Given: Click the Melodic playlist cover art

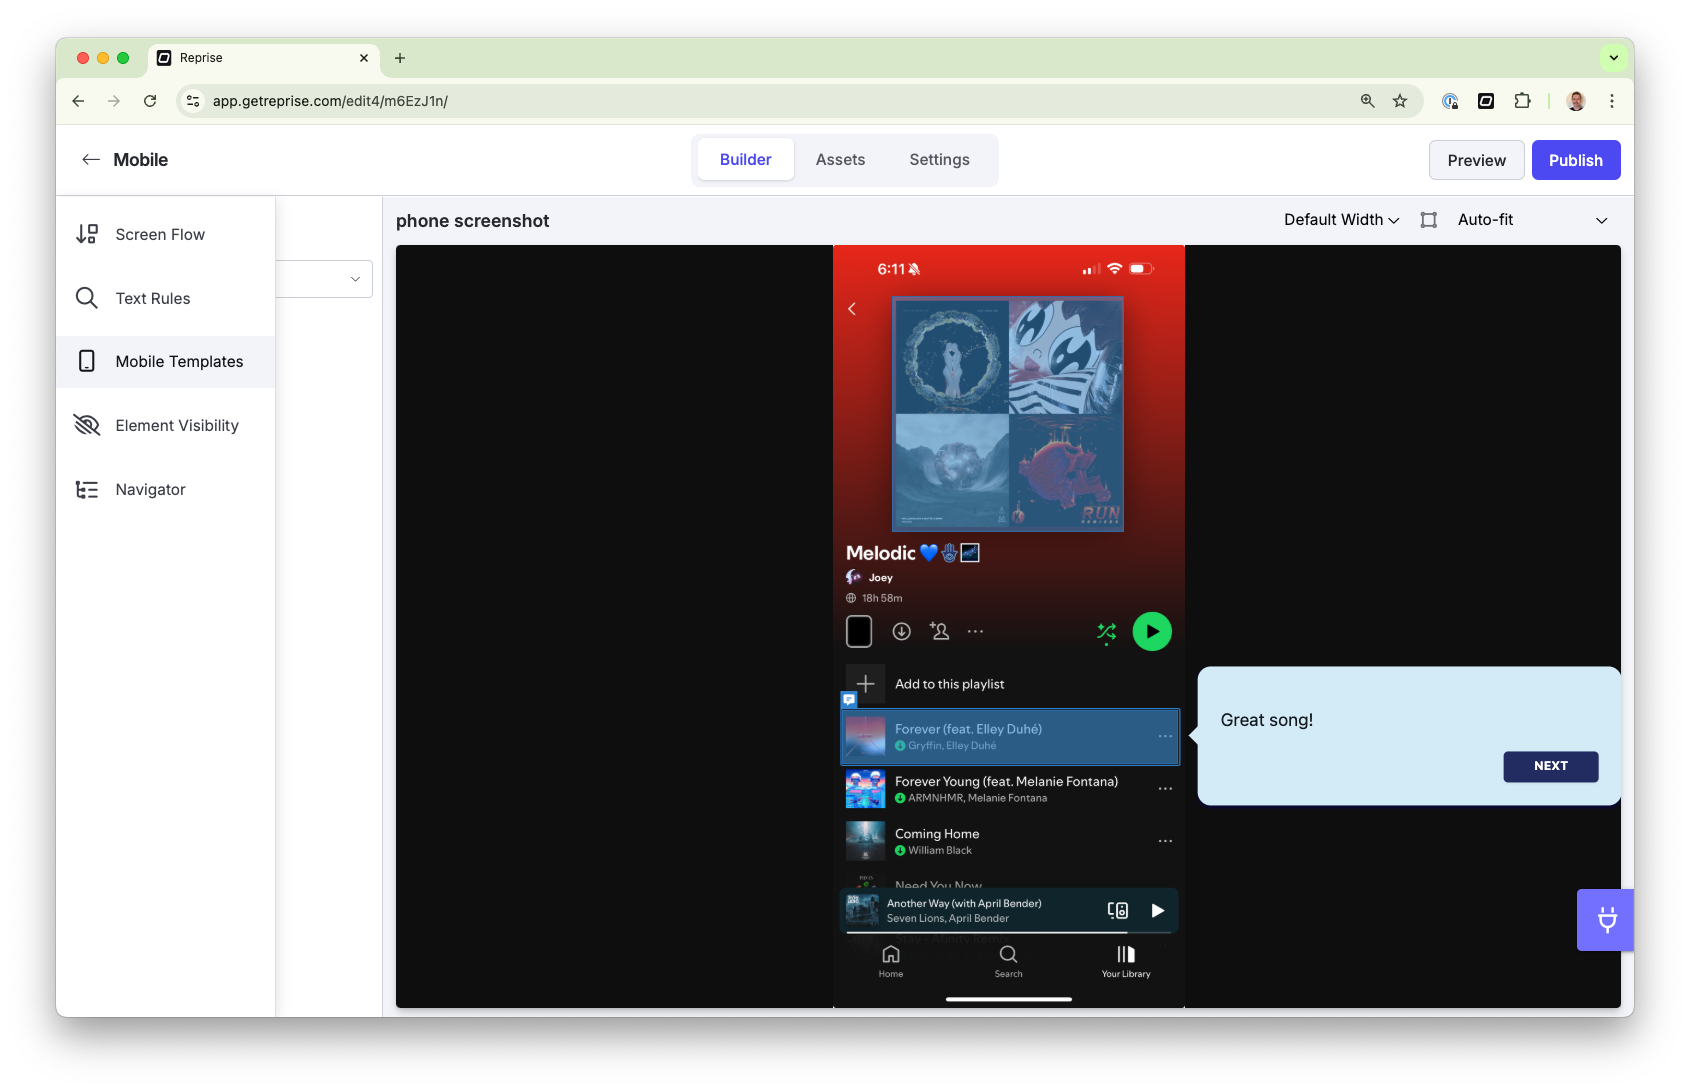Looking at the screenshot, I should point(1008,414).
